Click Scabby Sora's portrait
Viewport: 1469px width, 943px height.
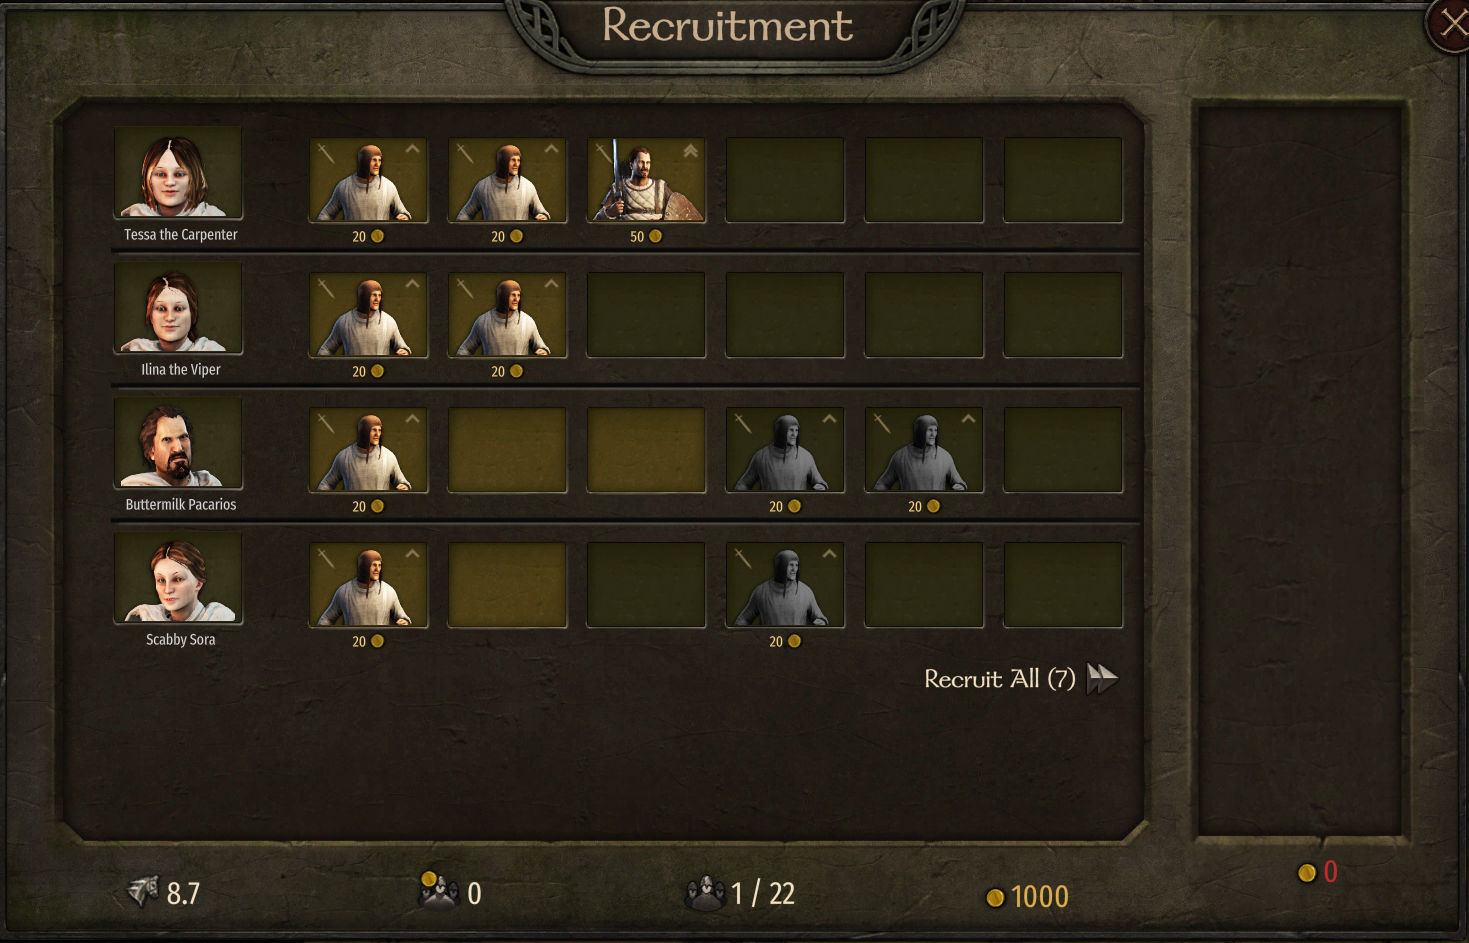[178, 576]
